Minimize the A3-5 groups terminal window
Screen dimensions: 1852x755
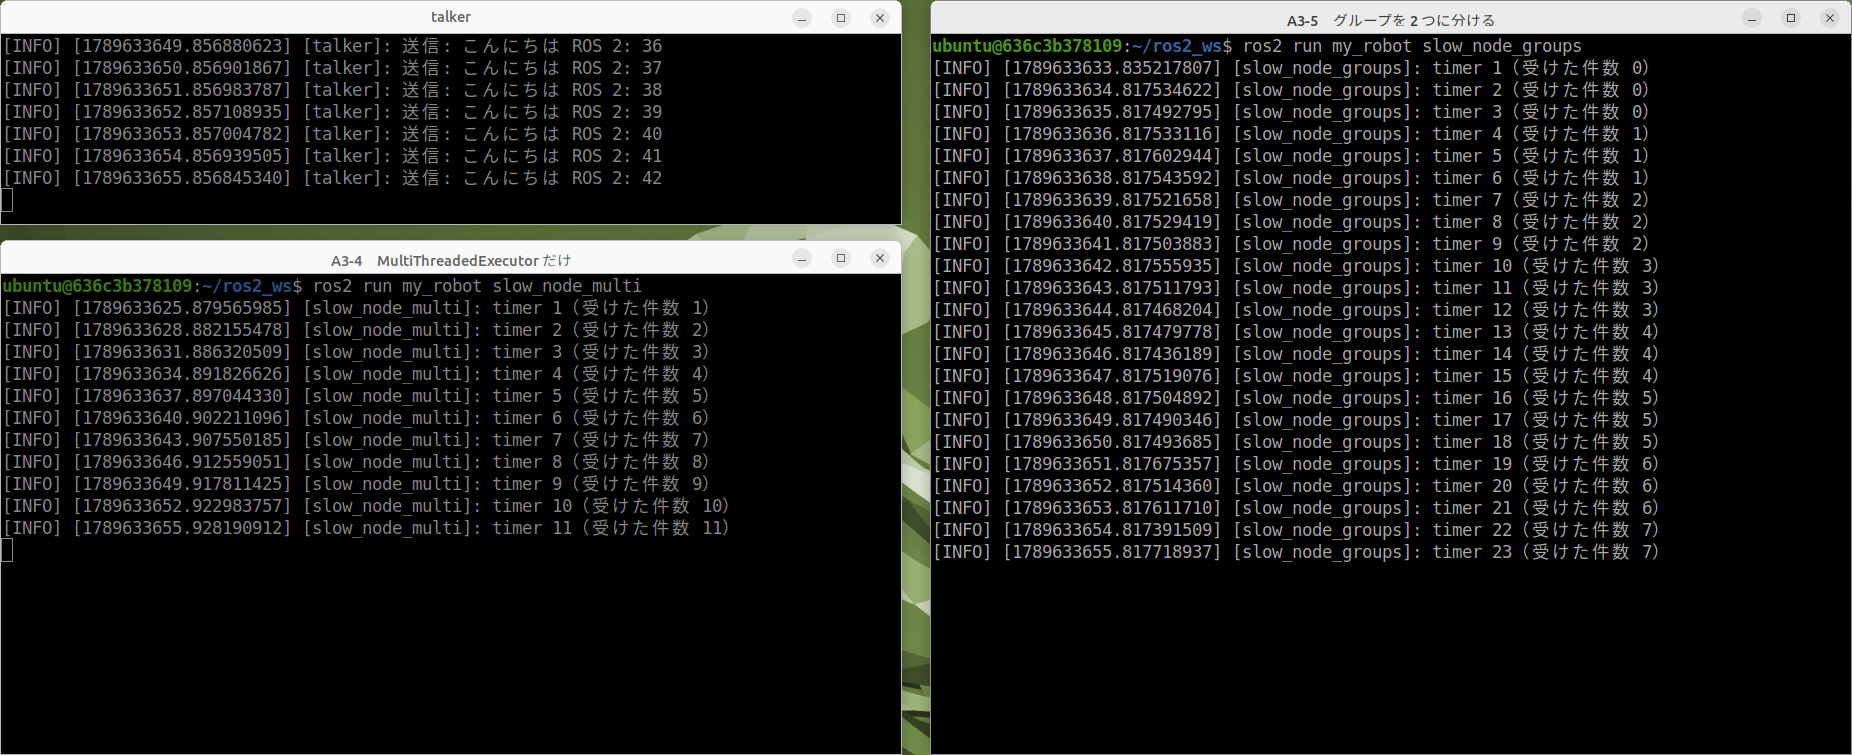pos(1752,18)
